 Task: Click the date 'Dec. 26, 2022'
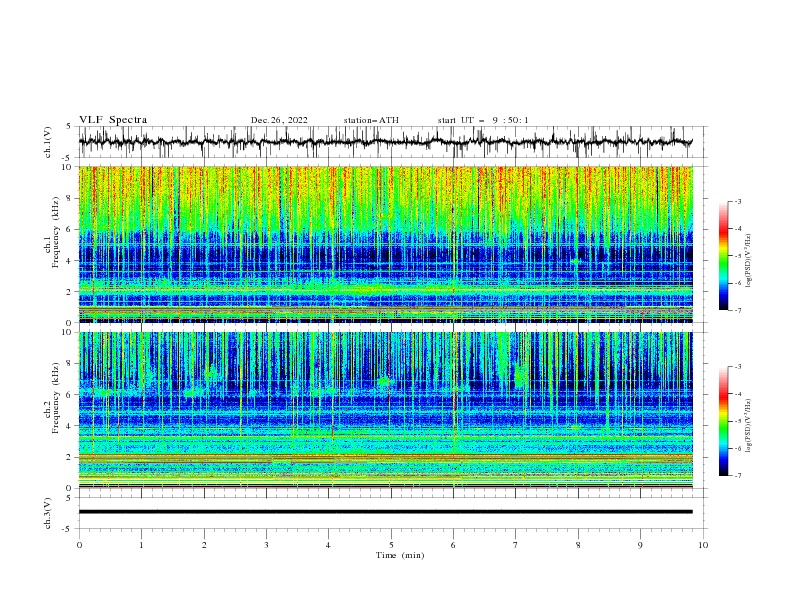(279, 120)
